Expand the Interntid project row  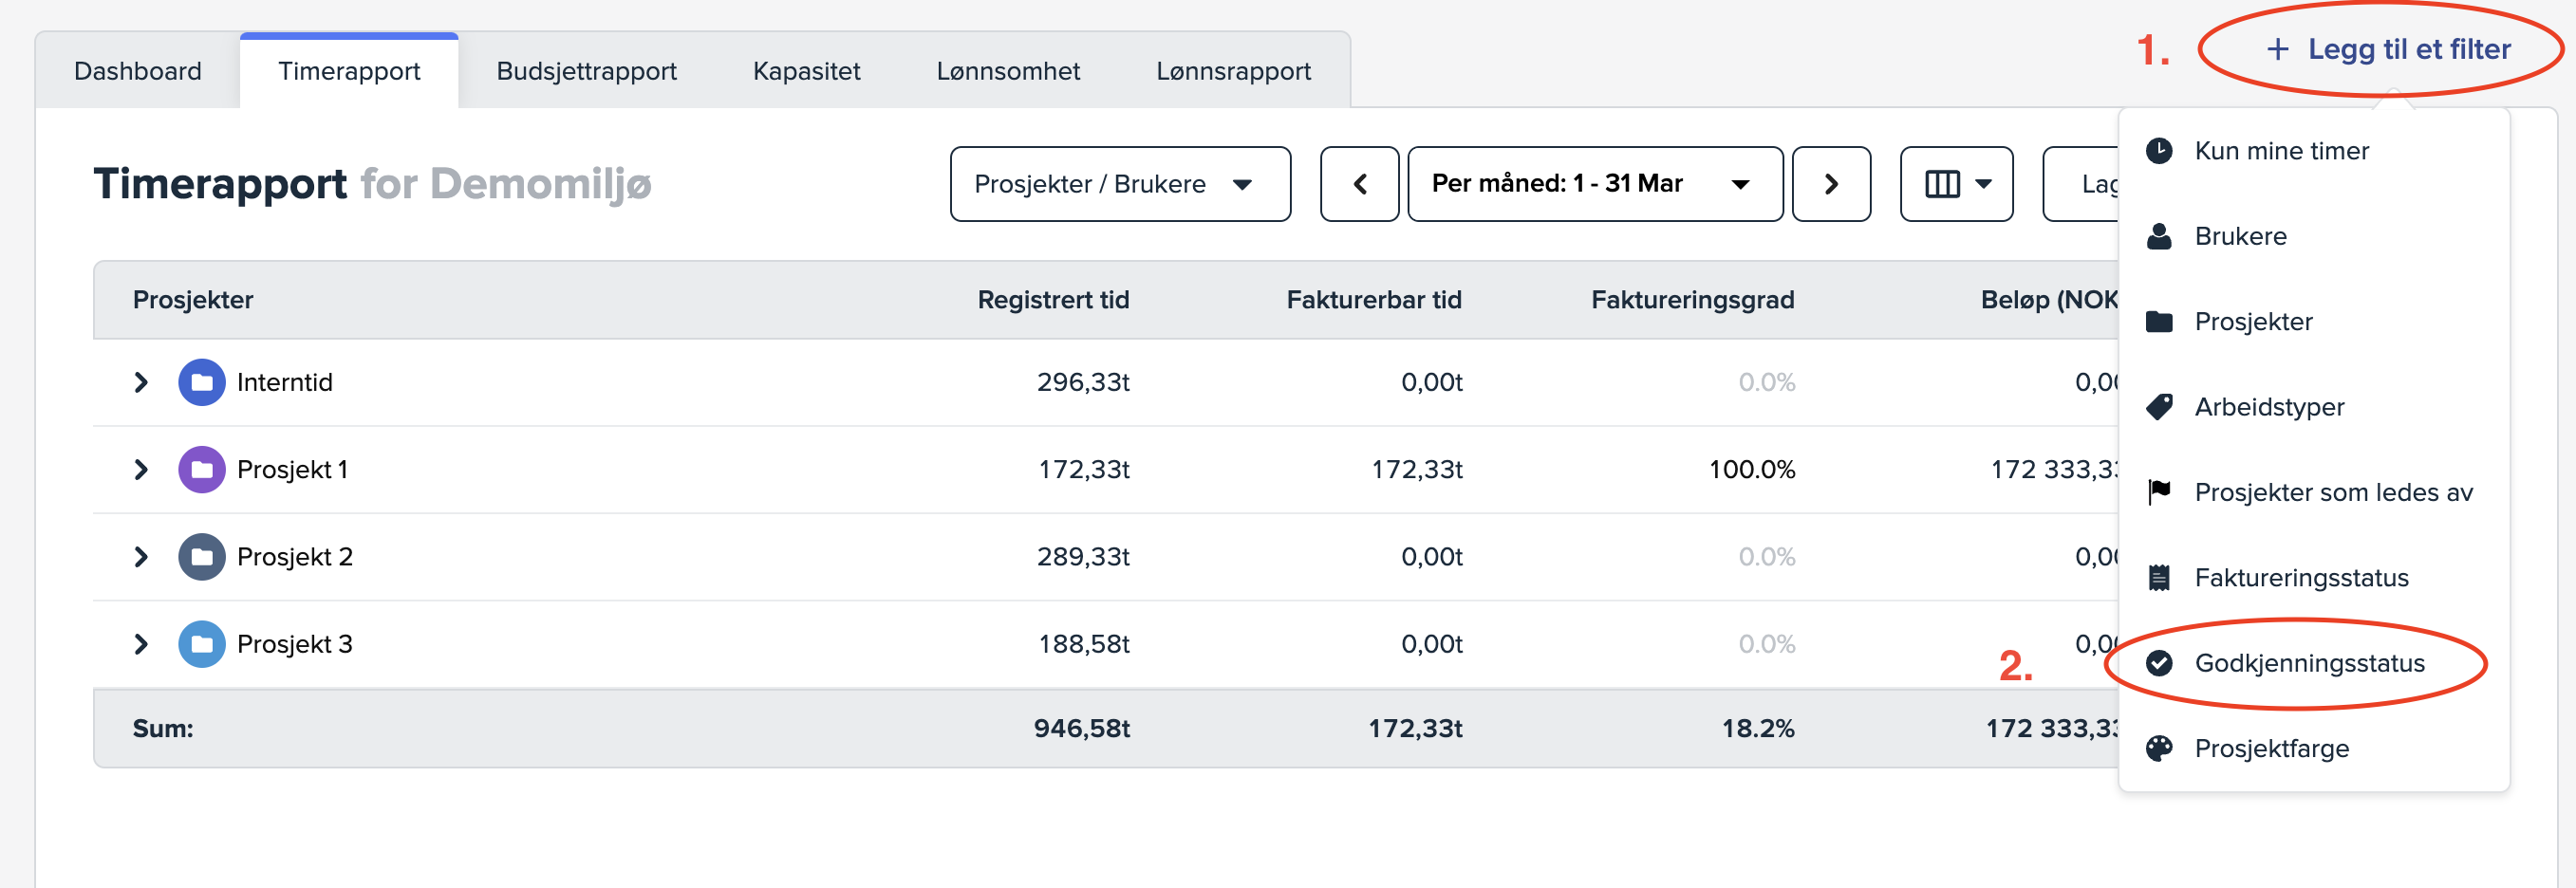point(141,382)
